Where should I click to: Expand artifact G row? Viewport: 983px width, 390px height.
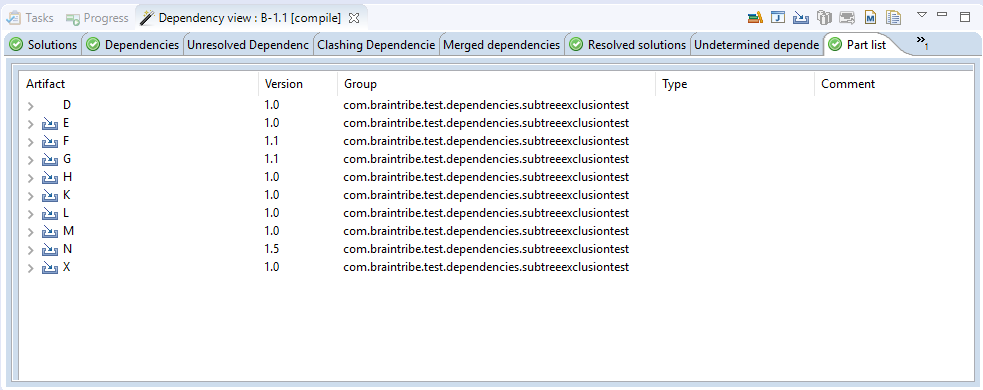click(31, 160)
